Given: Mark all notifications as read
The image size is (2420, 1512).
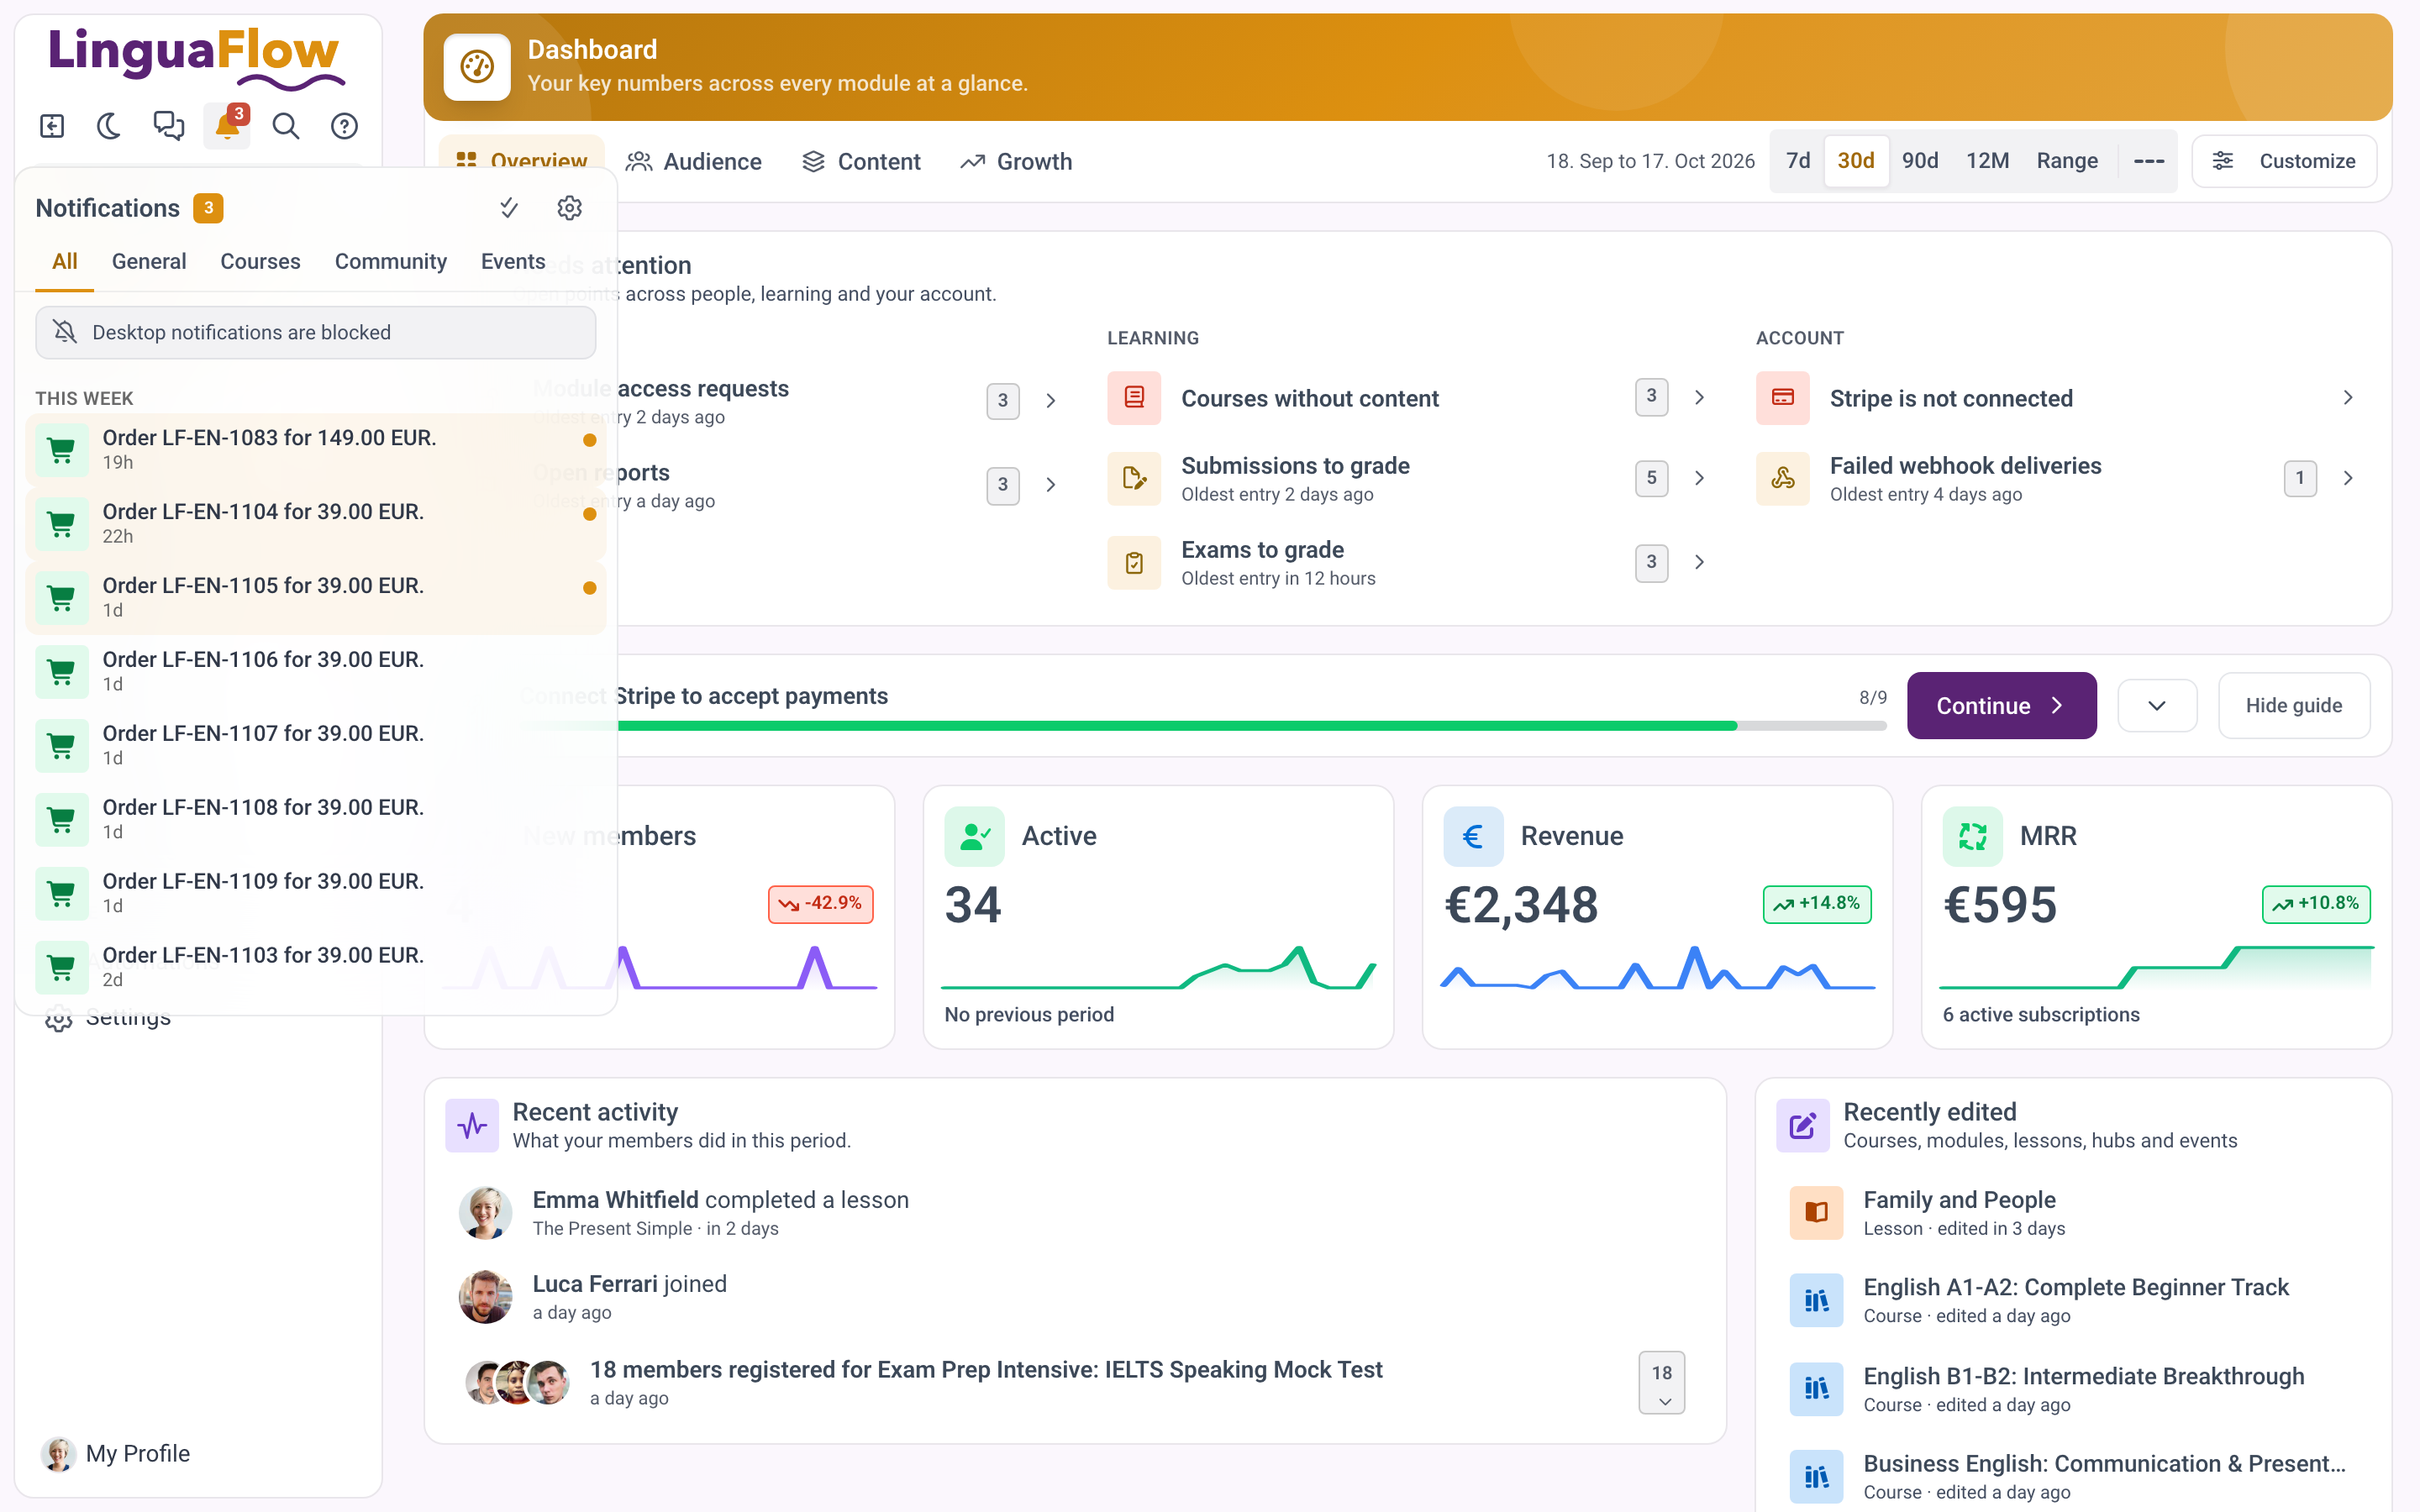Looking at the screenshot, I should click(509, 208).
